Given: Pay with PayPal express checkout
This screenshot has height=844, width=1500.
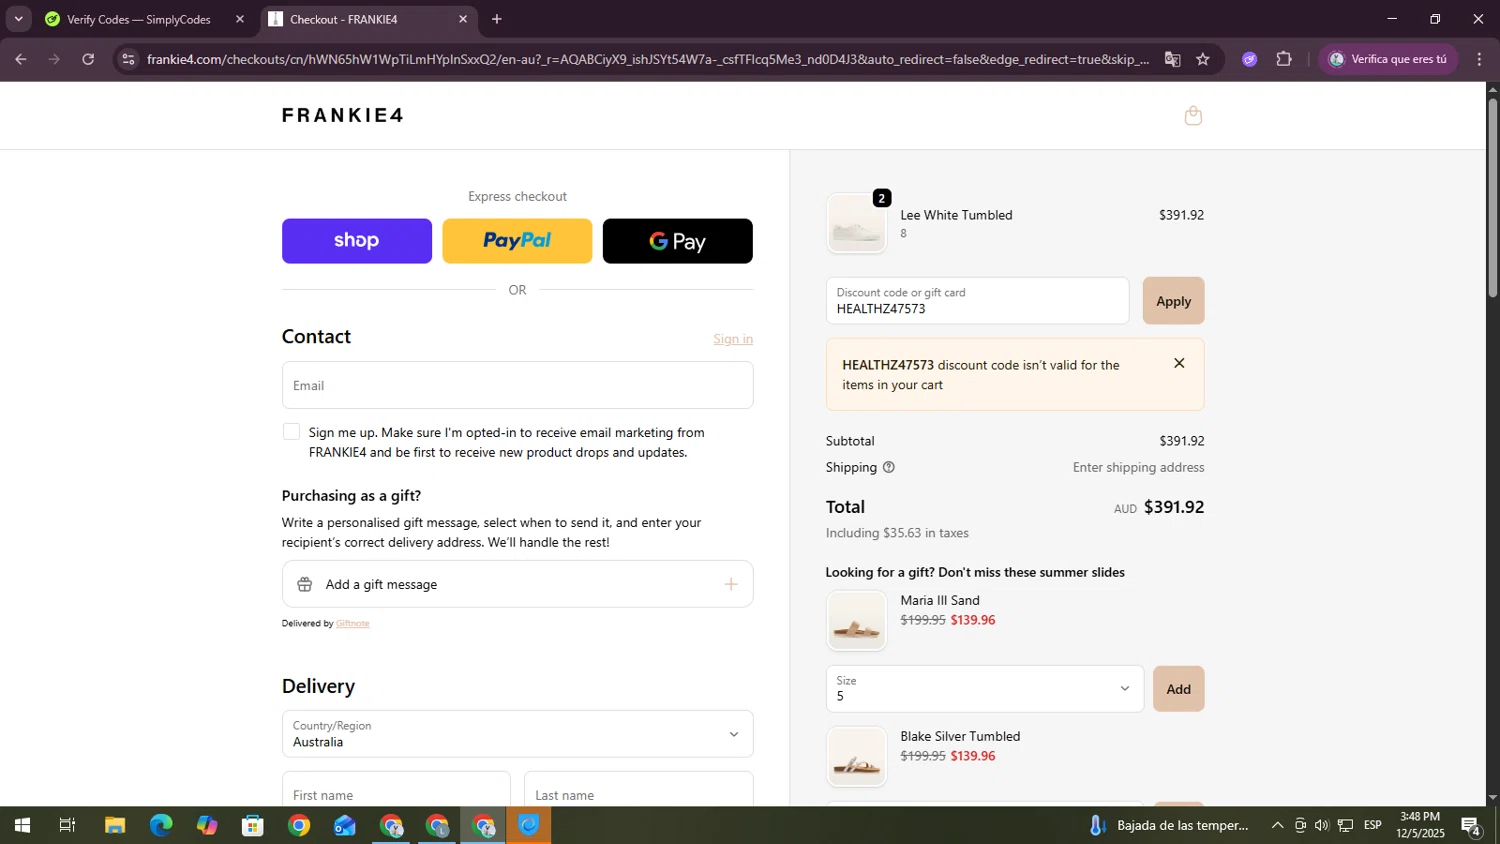Looking at the screenshot, I should 517,241.
